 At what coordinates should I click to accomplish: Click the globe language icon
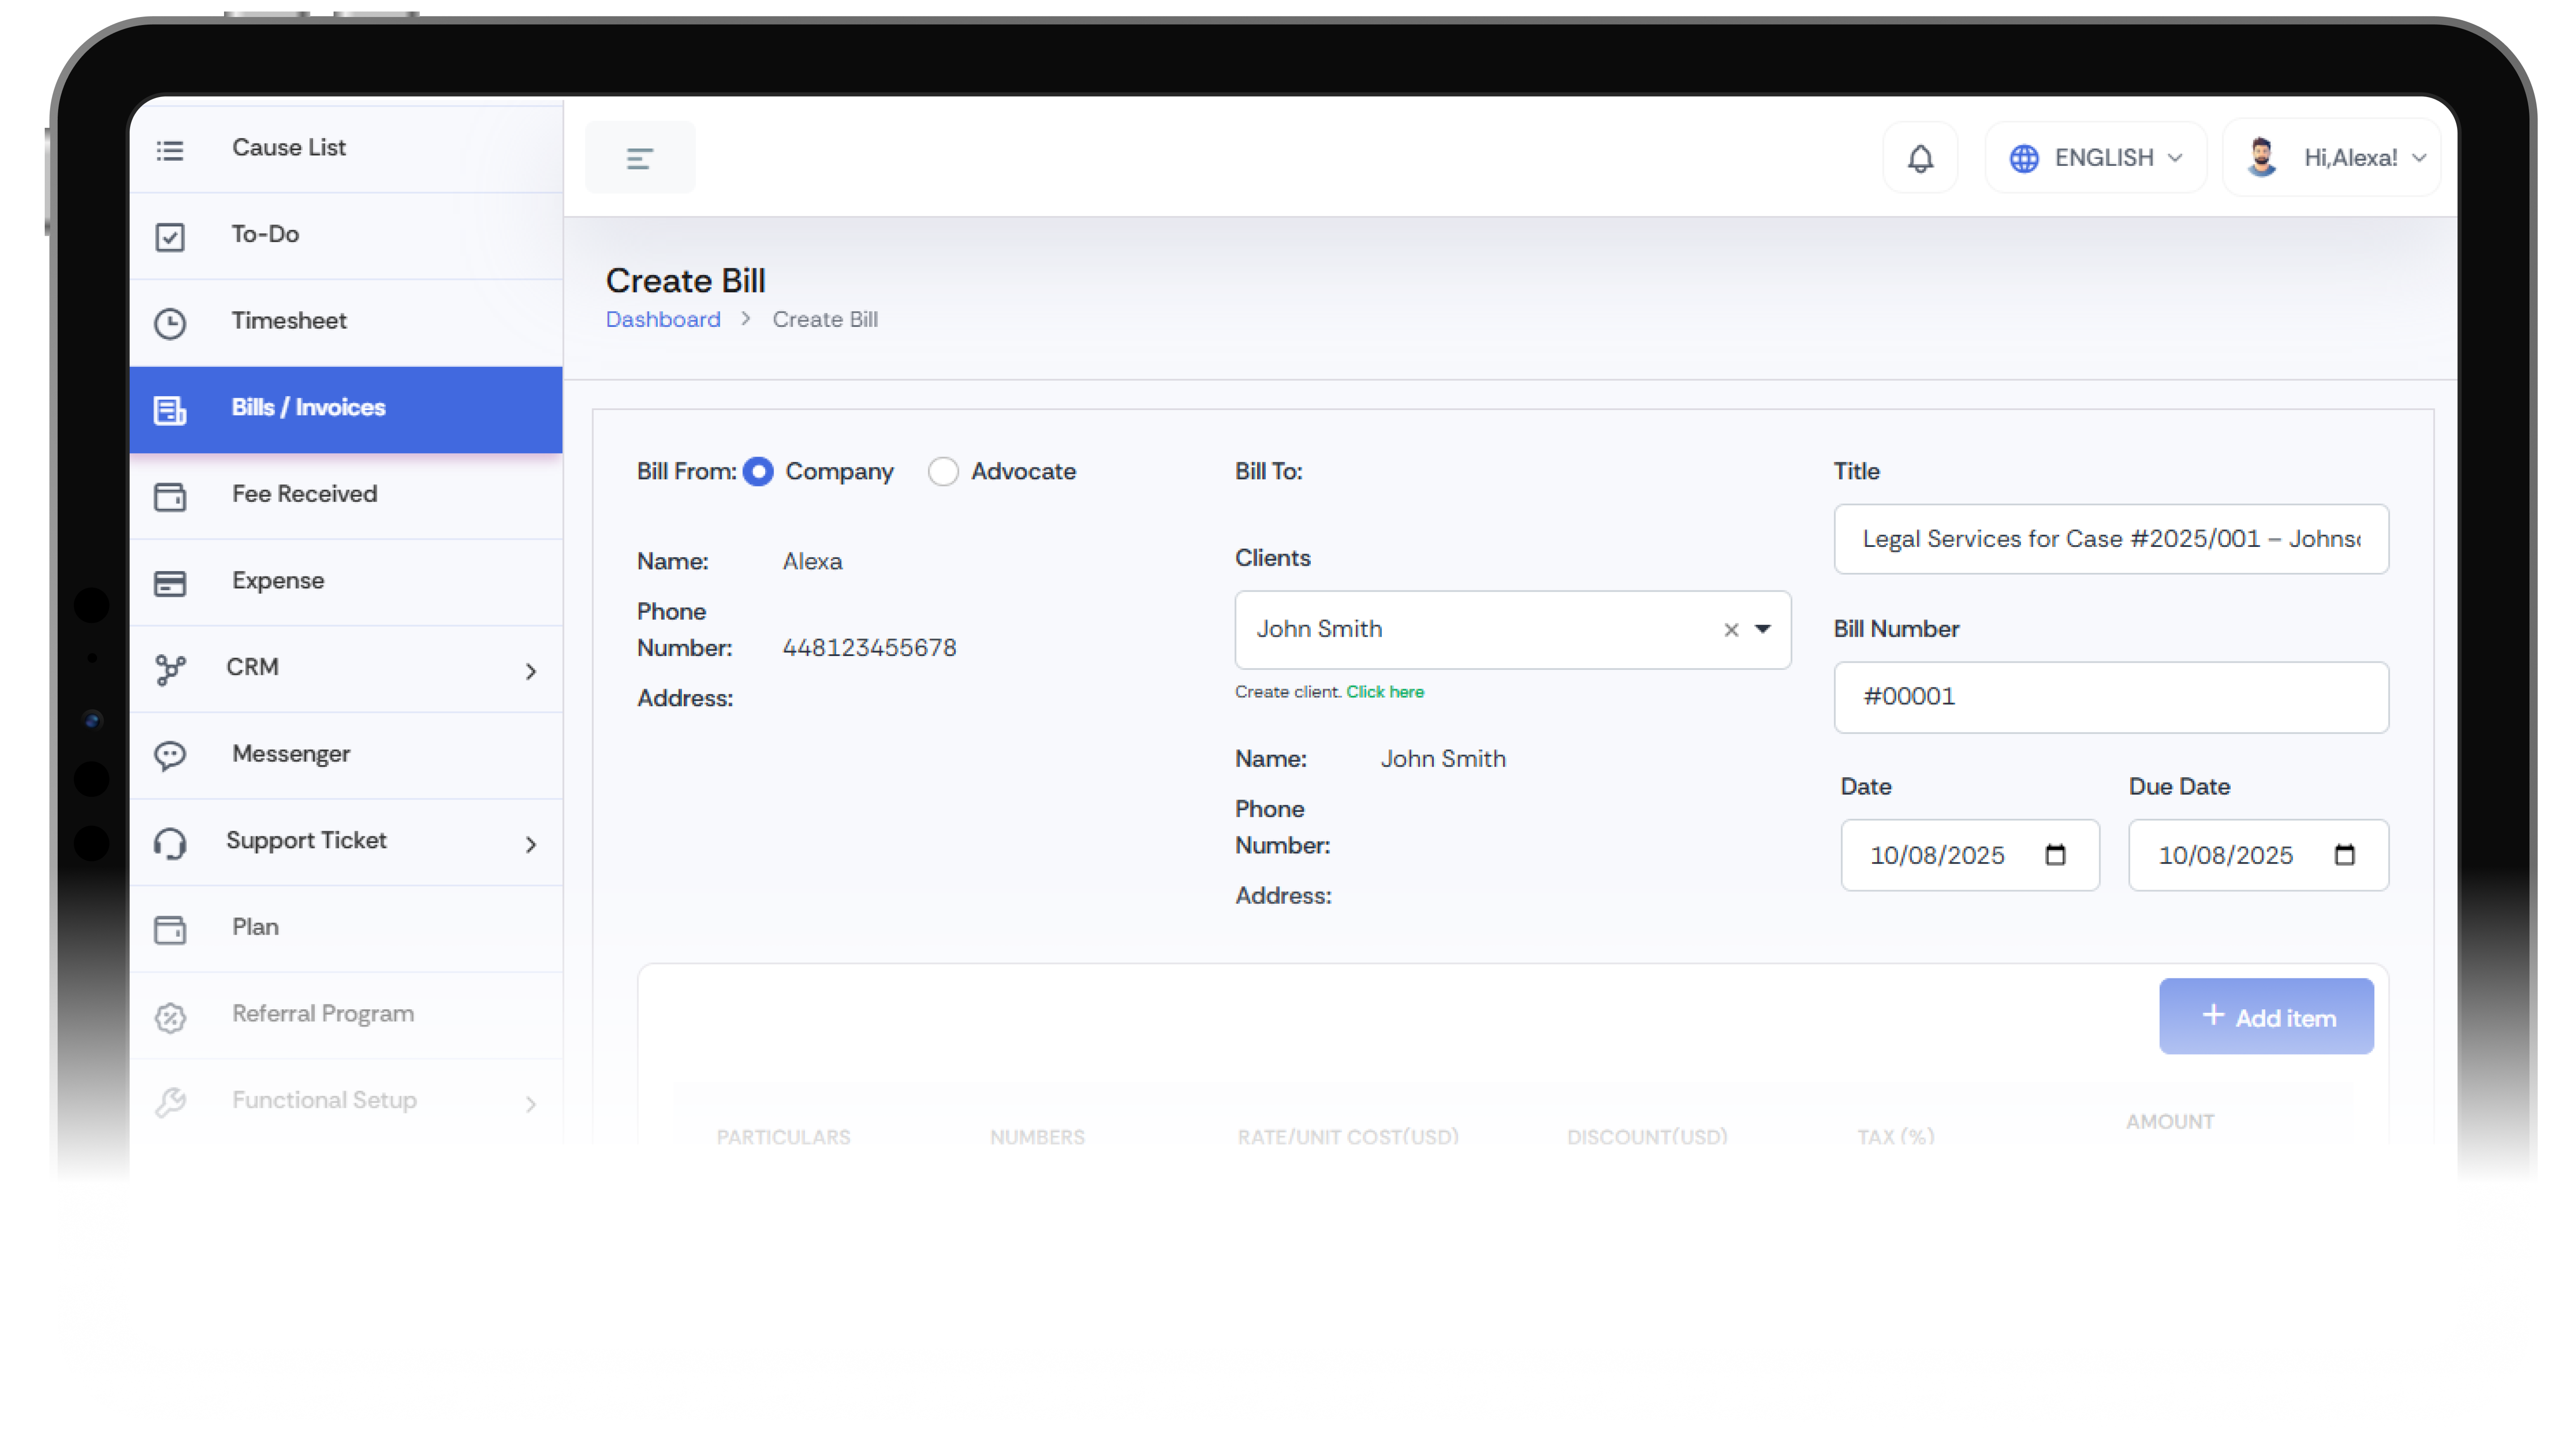tap(2024, 158)
